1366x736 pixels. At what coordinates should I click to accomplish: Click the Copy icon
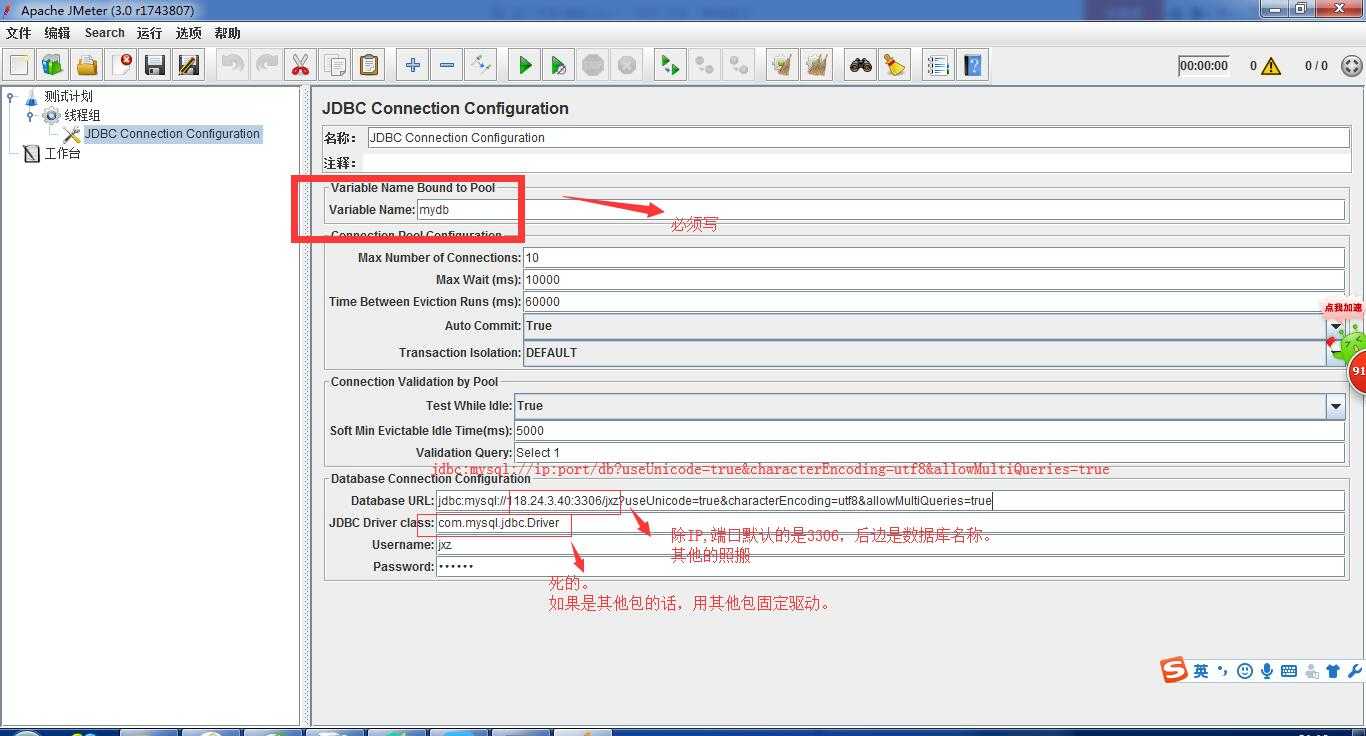coord(334,65)
